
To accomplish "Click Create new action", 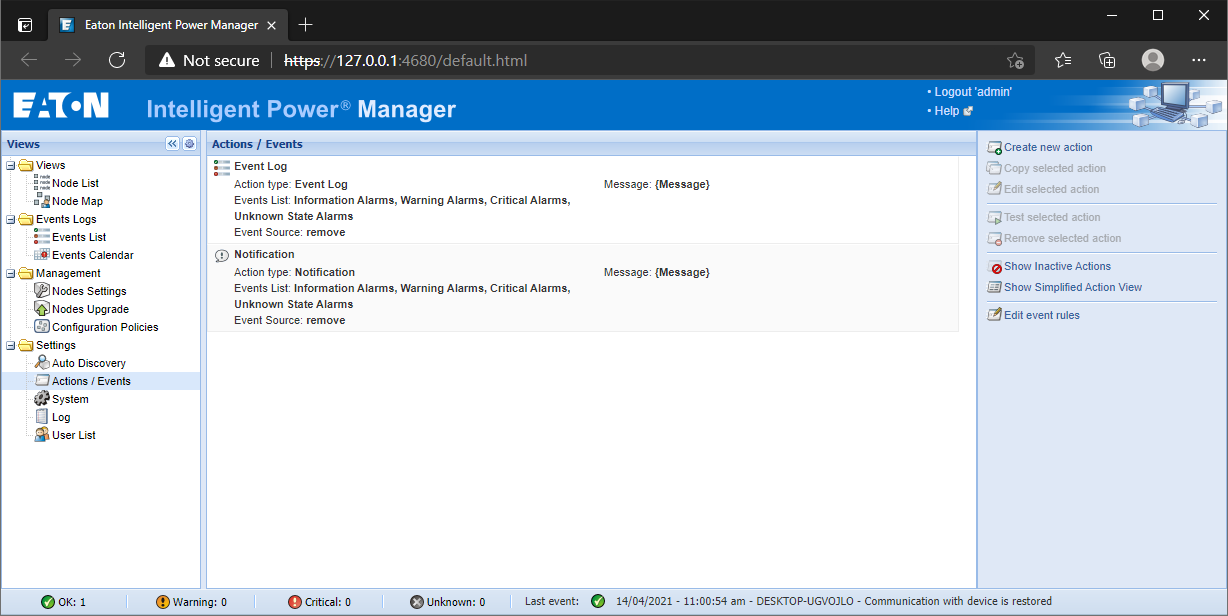I will 1048,147.
